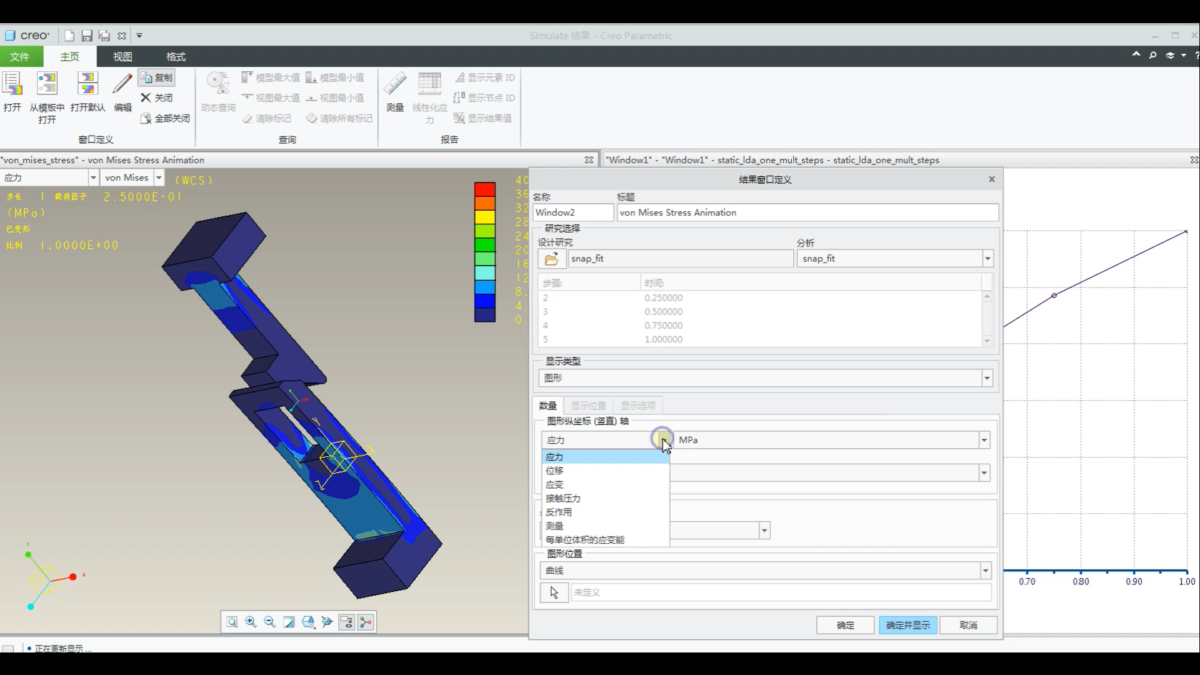Click 打开默认 open default icon
Image resolution: width=1200 pixels, height=675 pixels.
pyautogui.click(x=88, y=84)
